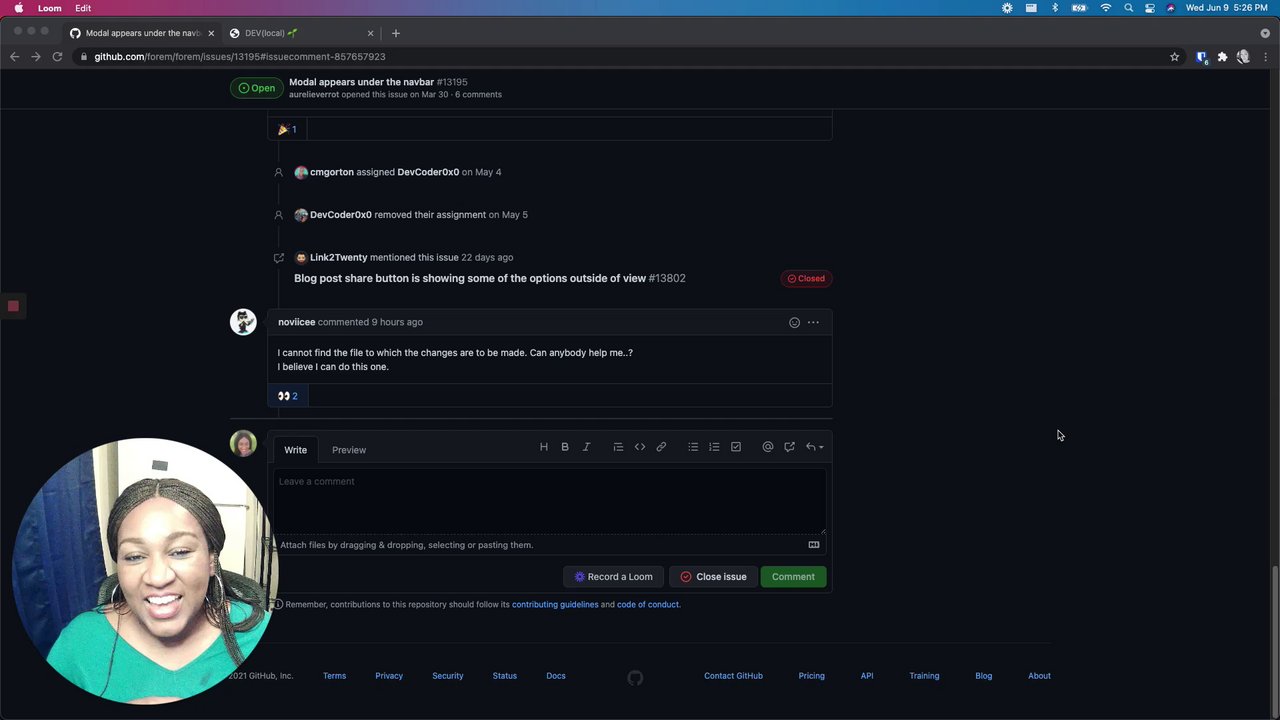
Task: Switch to the DEV(local) browser tab
Action: click(302, 33)
